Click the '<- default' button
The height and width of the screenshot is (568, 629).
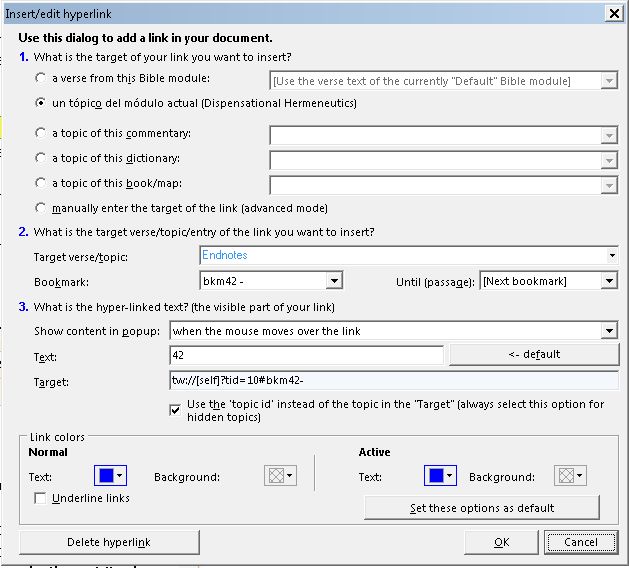pos(534,355)
